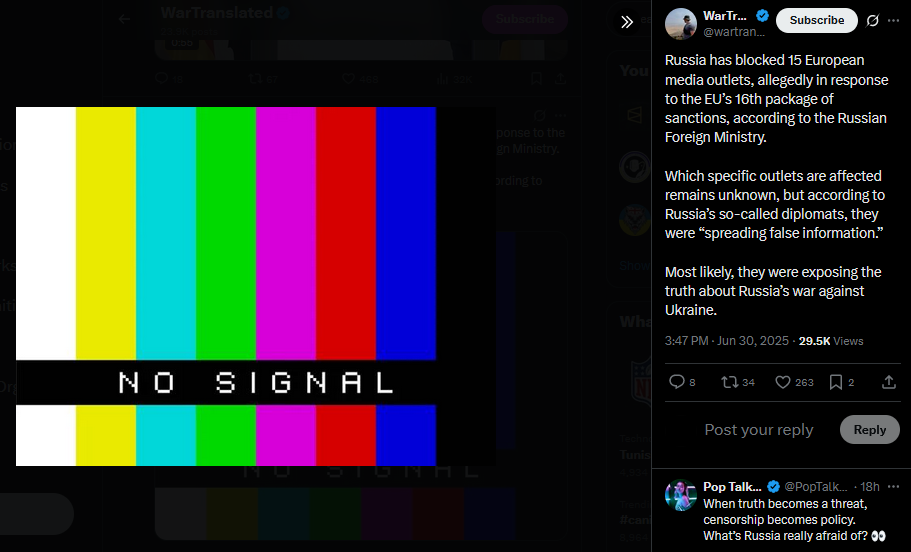Viewport: 911px width, 552px height.
Task: Focus the Post your reply field
Action: pos(759,429)
